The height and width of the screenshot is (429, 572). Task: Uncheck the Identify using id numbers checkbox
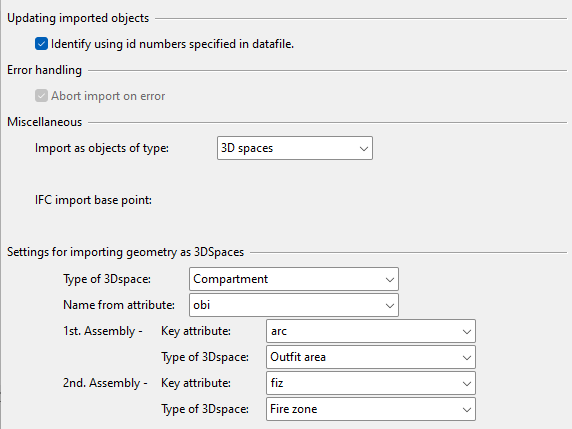click(41, 44)
